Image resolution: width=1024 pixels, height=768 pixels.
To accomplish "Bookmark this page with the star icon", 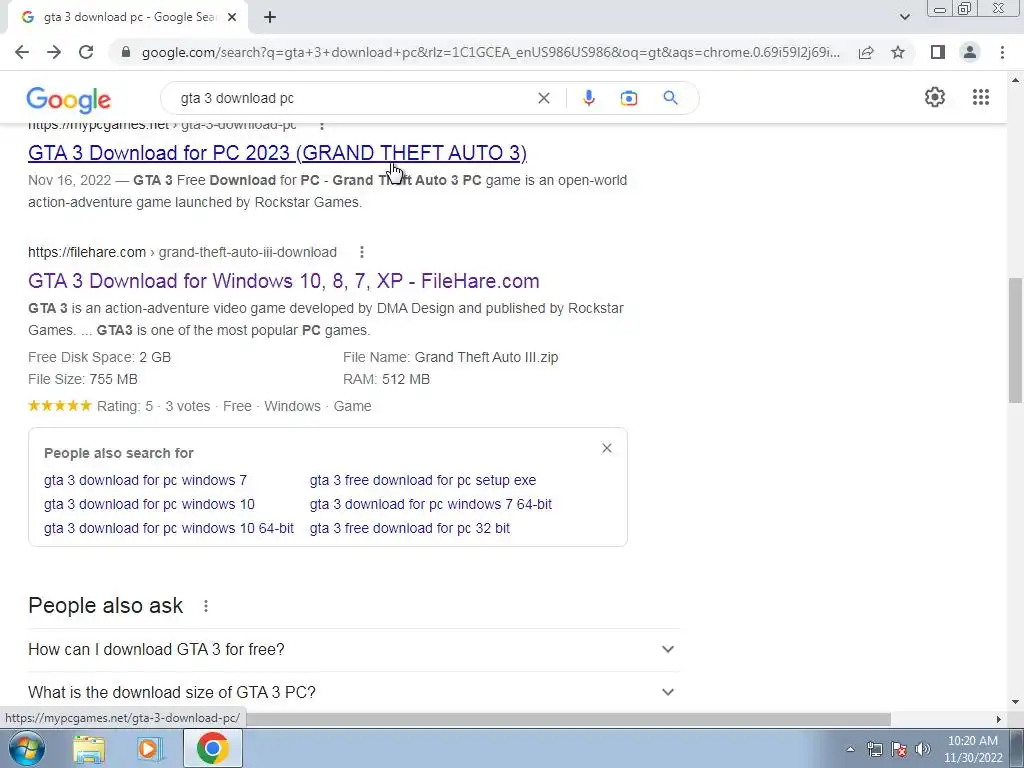I will (898, 52).
